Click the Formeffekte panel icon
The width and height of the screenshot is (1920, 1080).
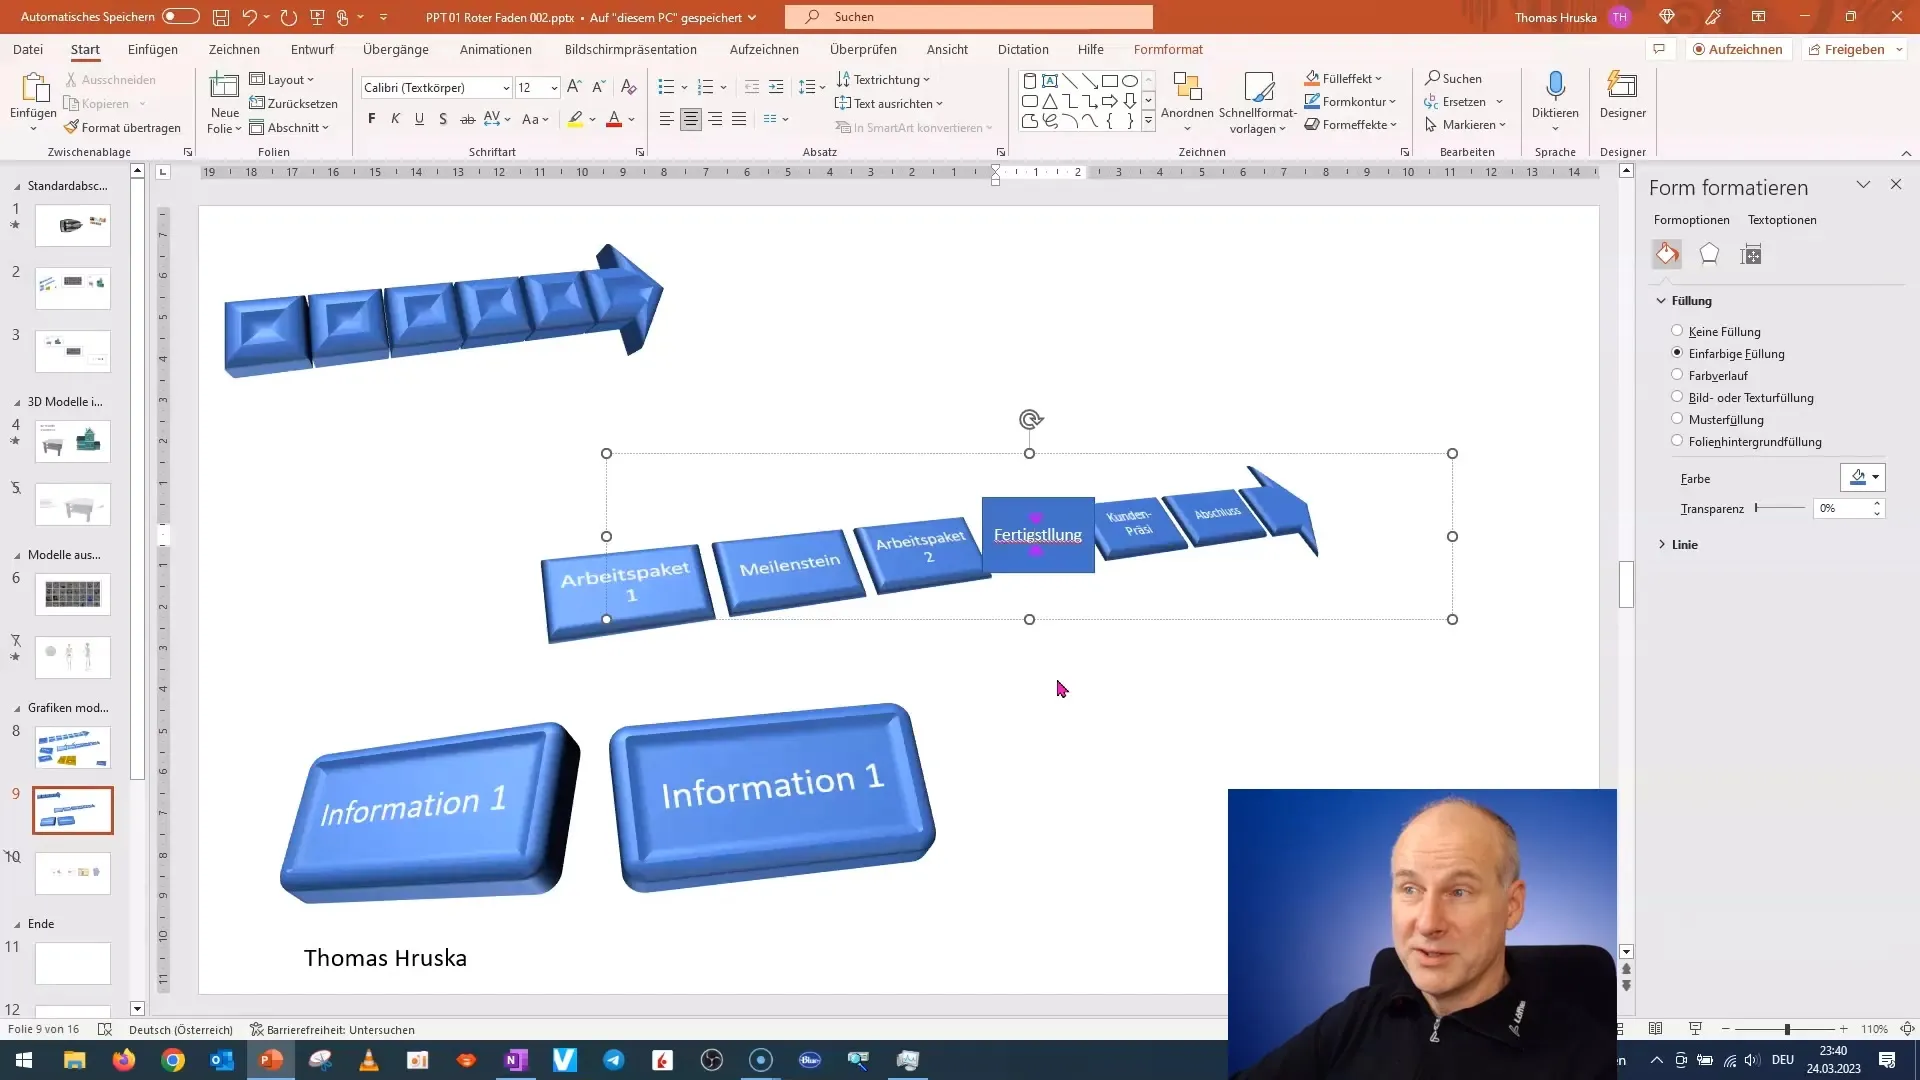[1710, 253]
